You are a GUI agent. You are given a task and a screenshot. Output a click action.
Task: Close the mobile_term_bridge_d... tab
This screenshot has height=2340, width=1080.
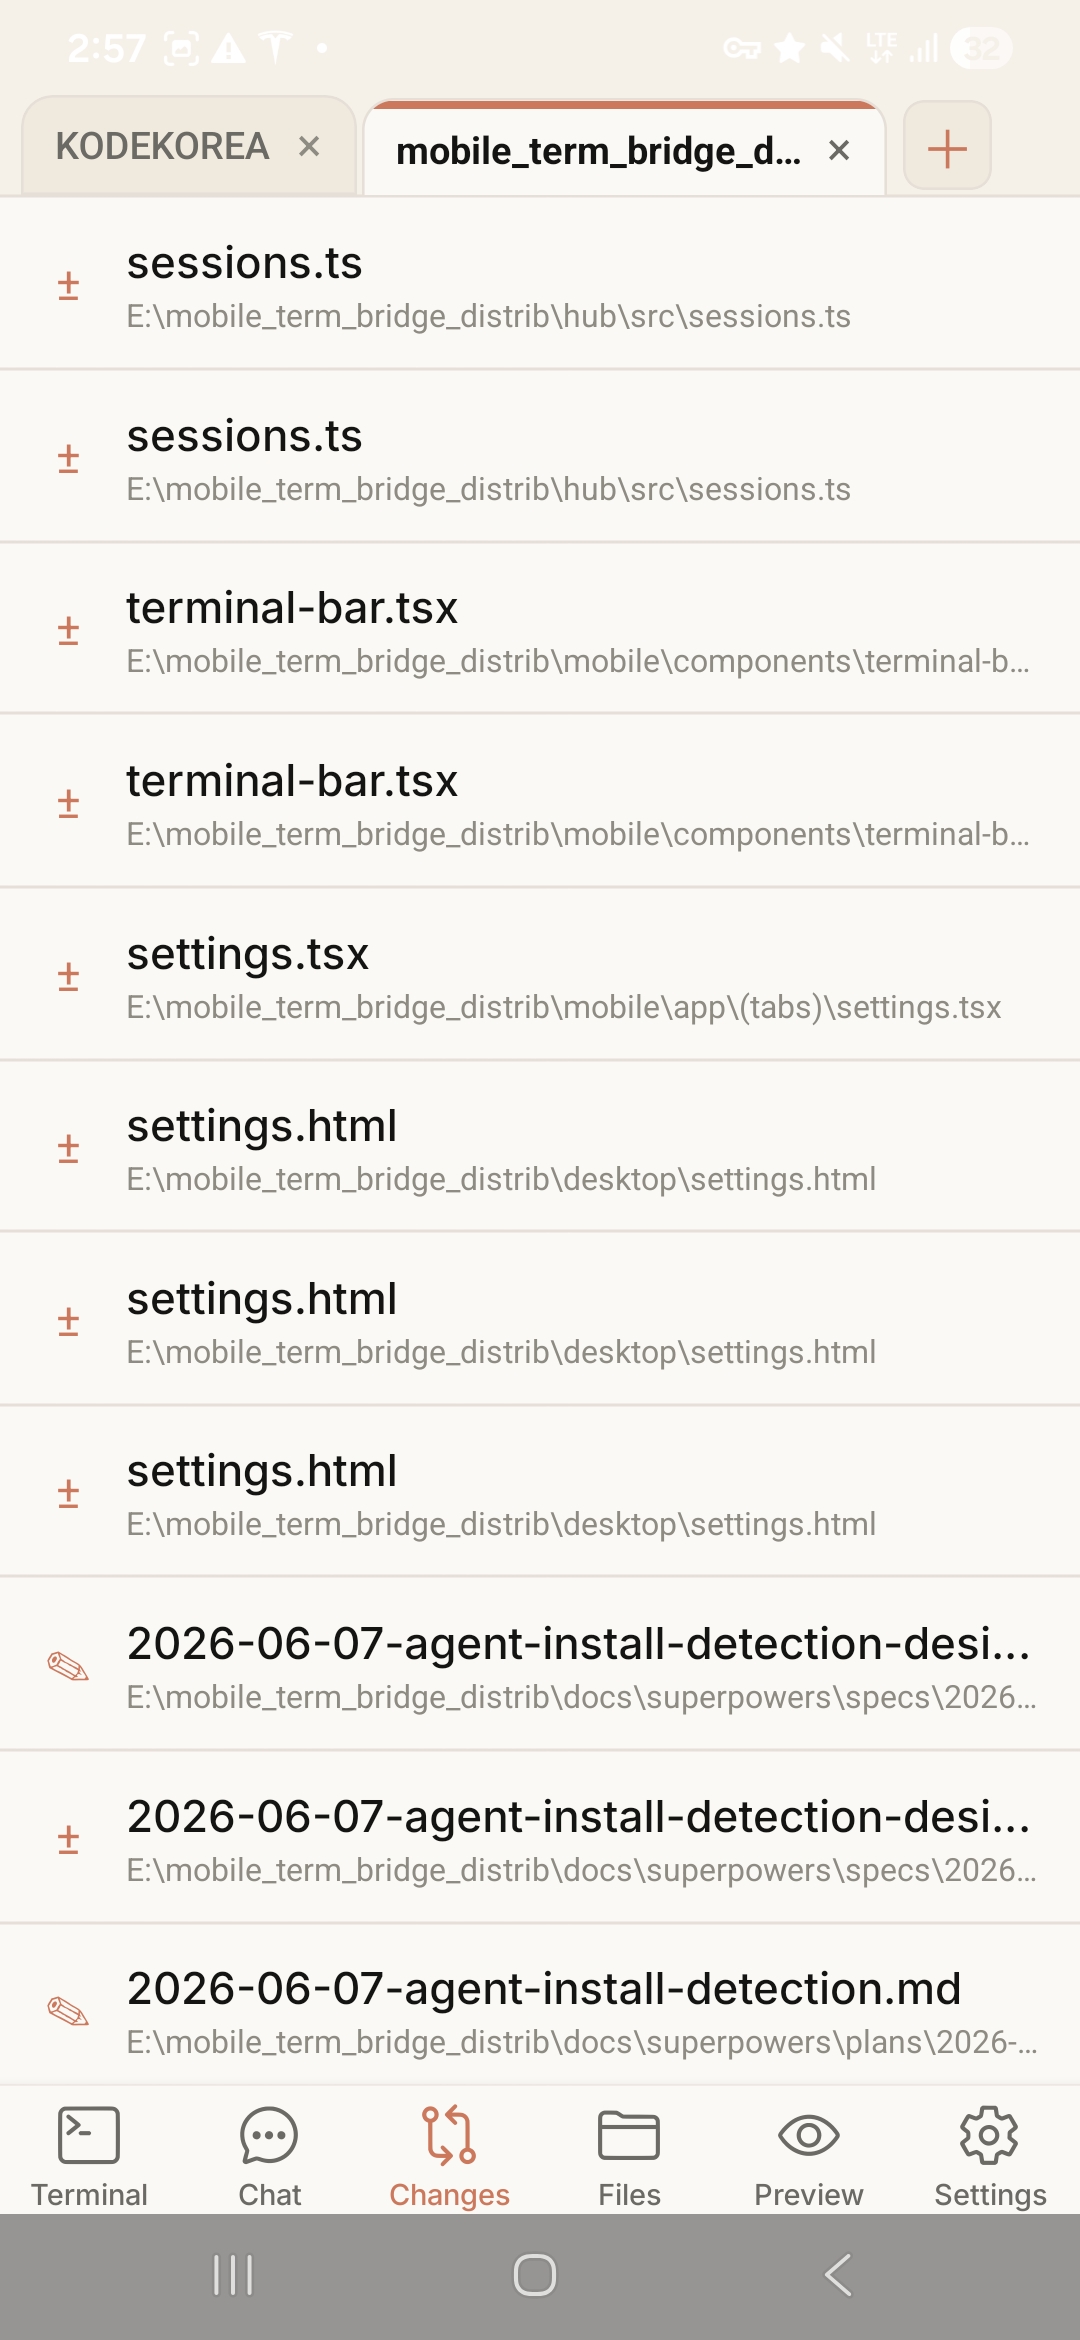[x=839, y=151]
